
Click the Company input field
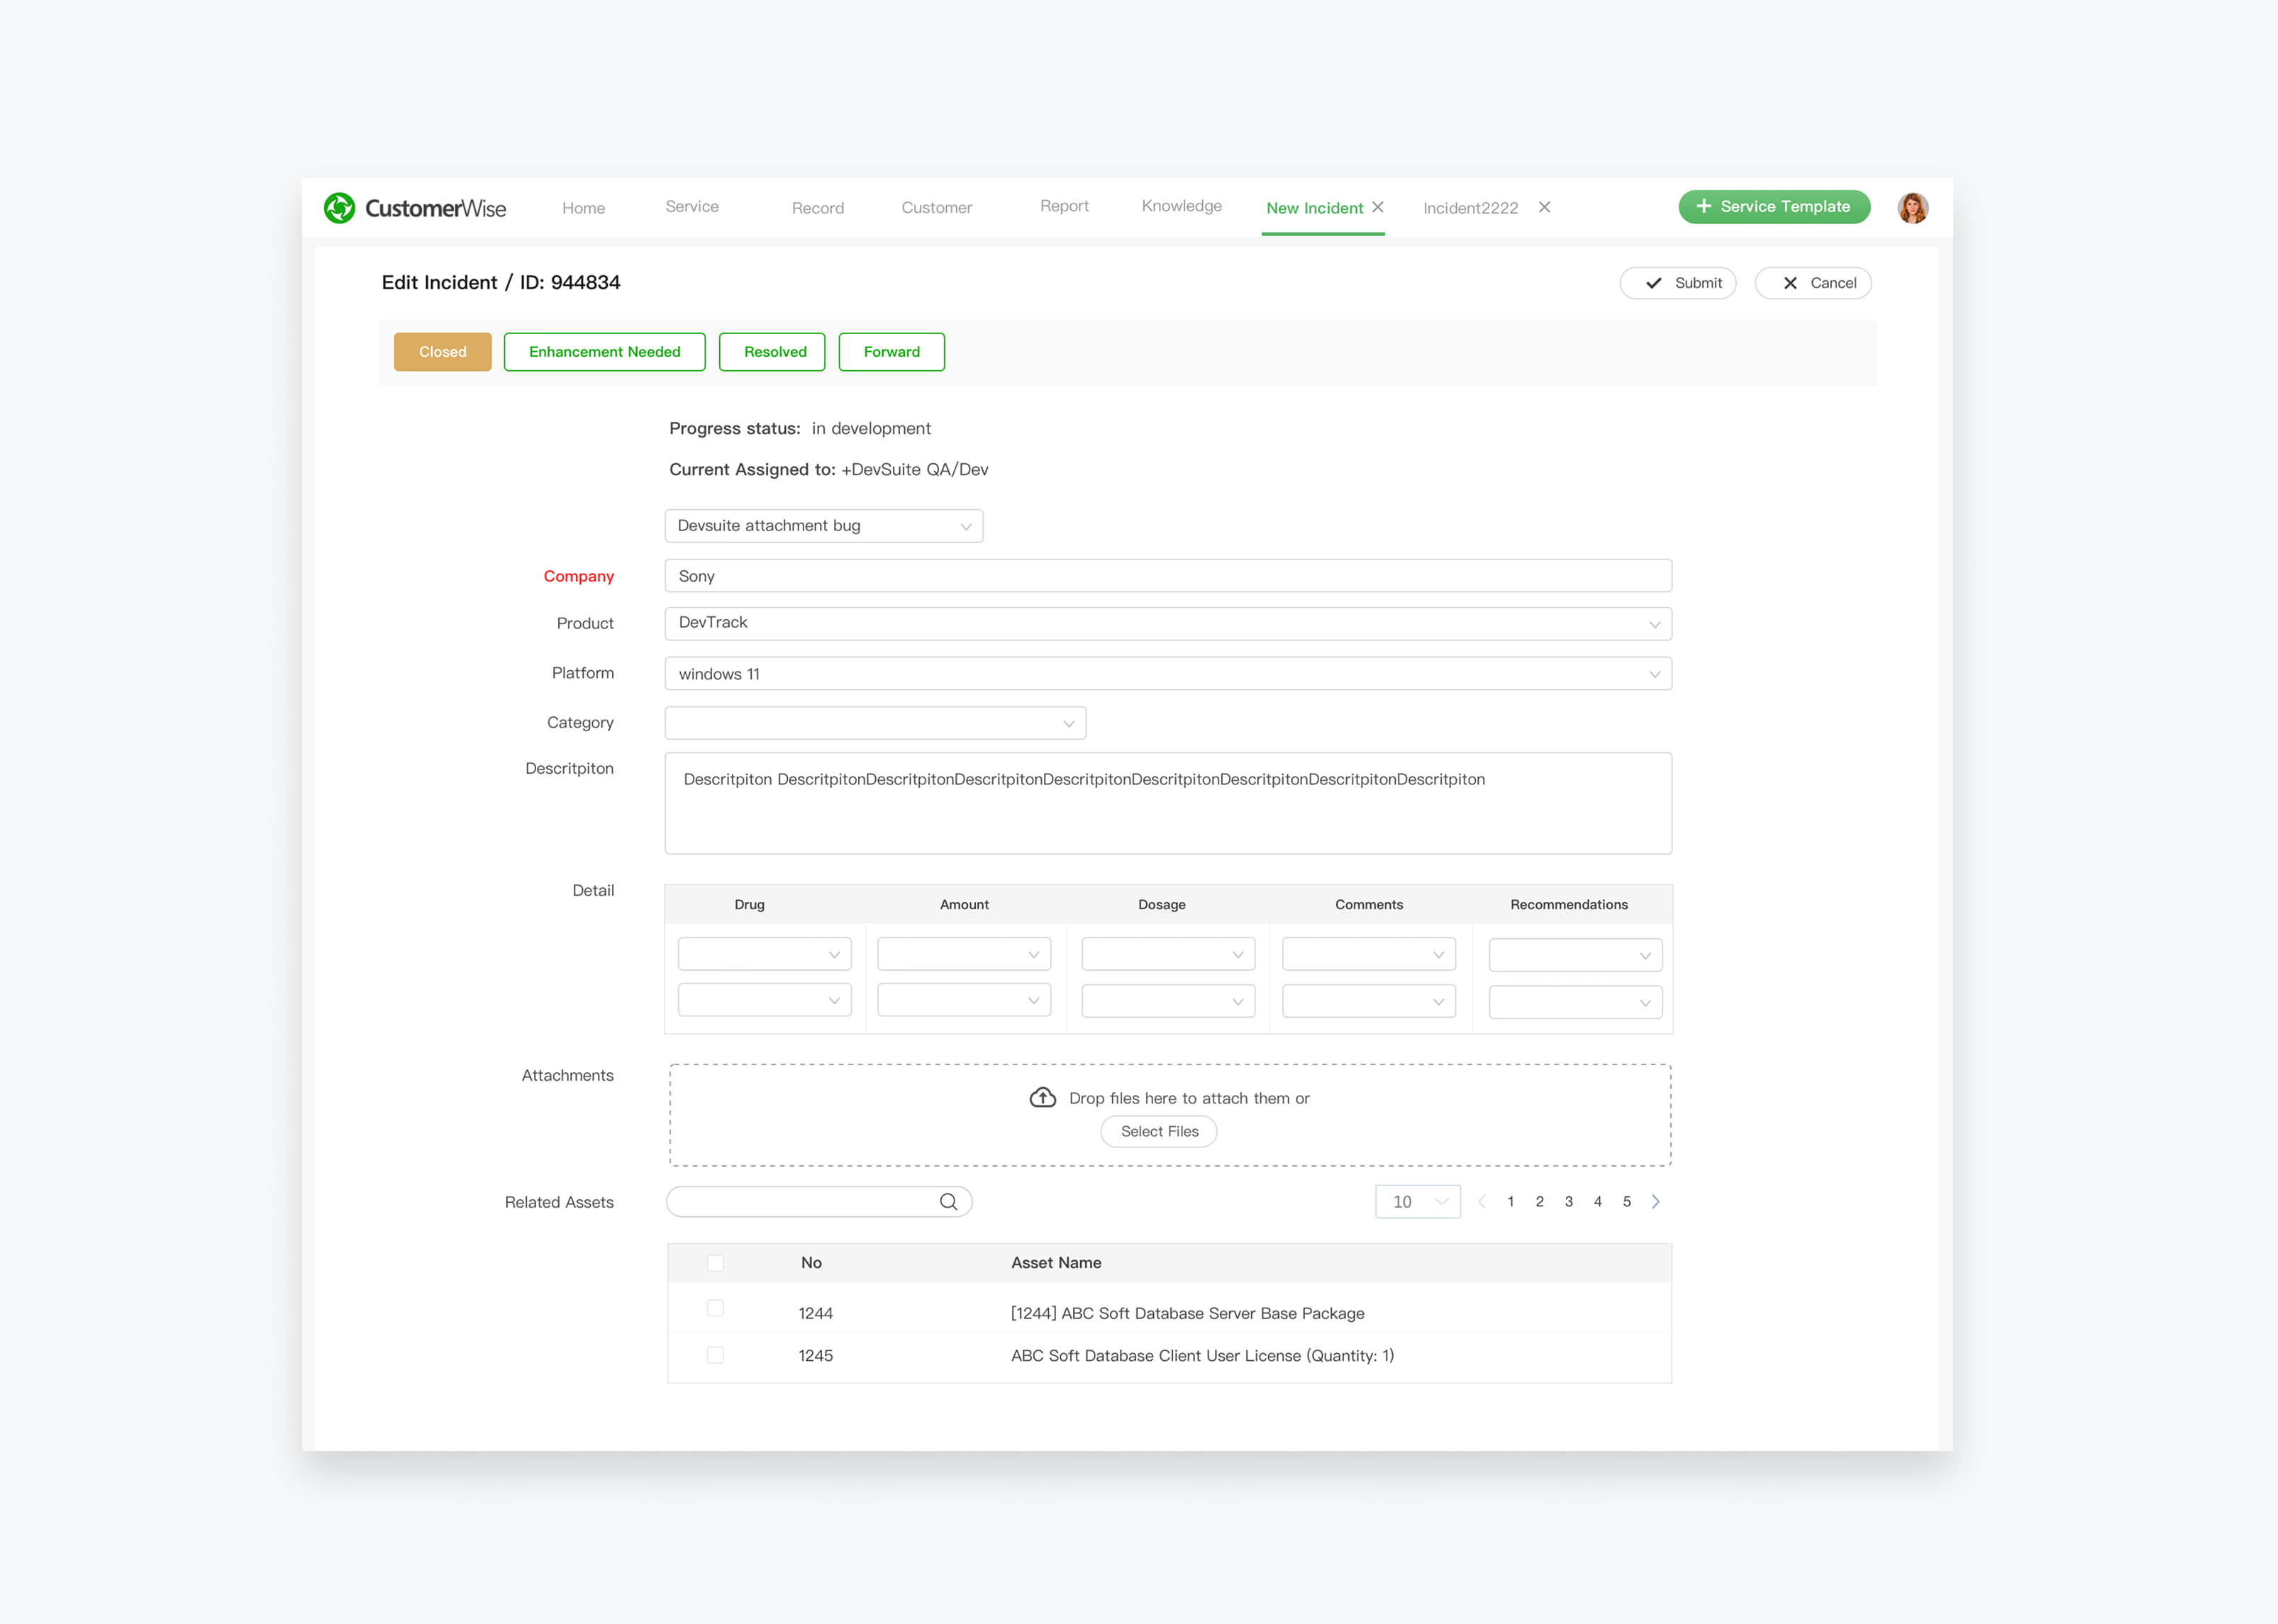point(1167,576)
